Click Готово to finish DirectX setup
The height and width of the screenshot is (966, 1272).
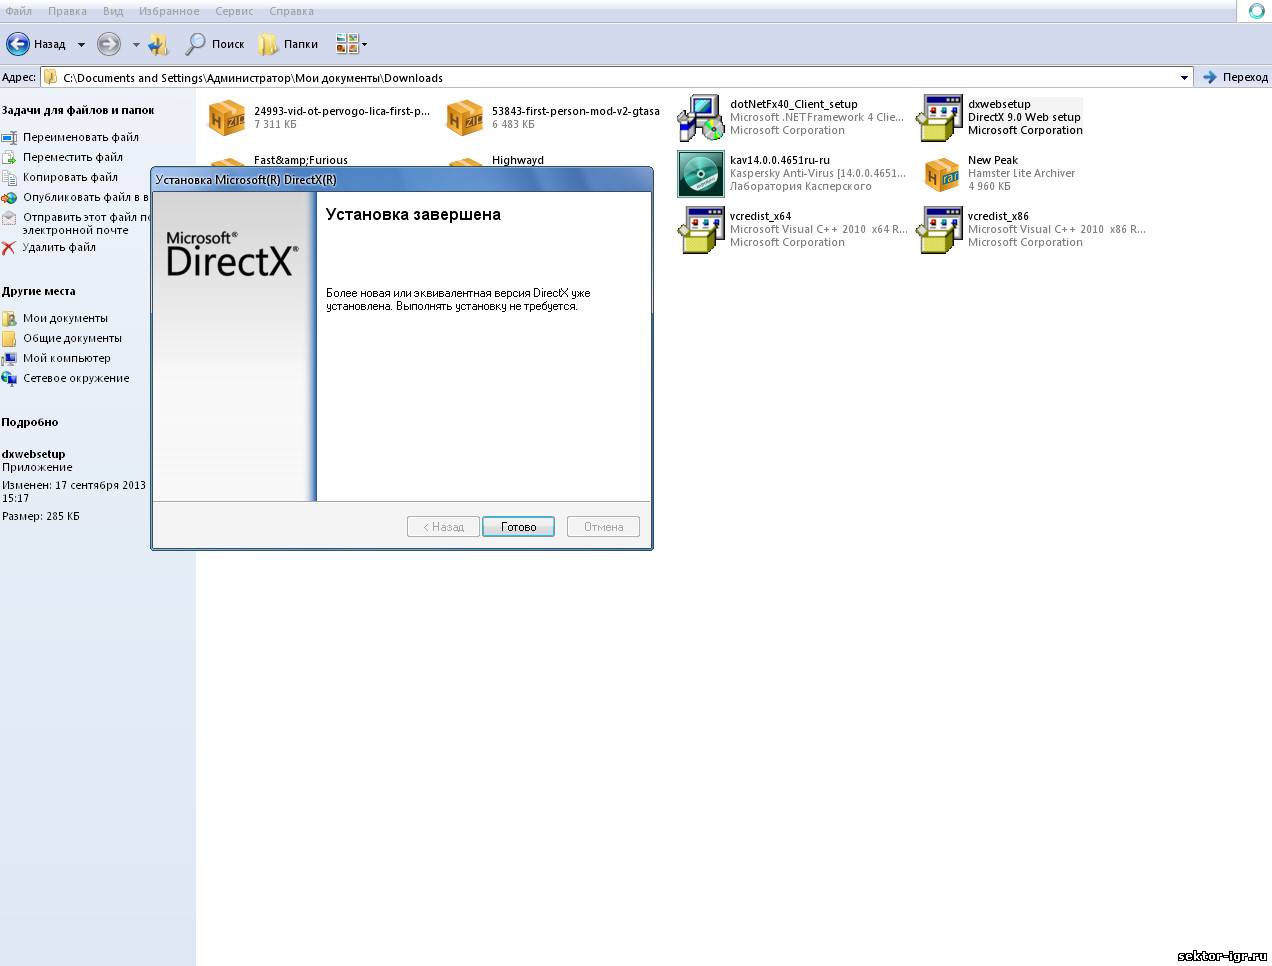(x=518, y=527)
